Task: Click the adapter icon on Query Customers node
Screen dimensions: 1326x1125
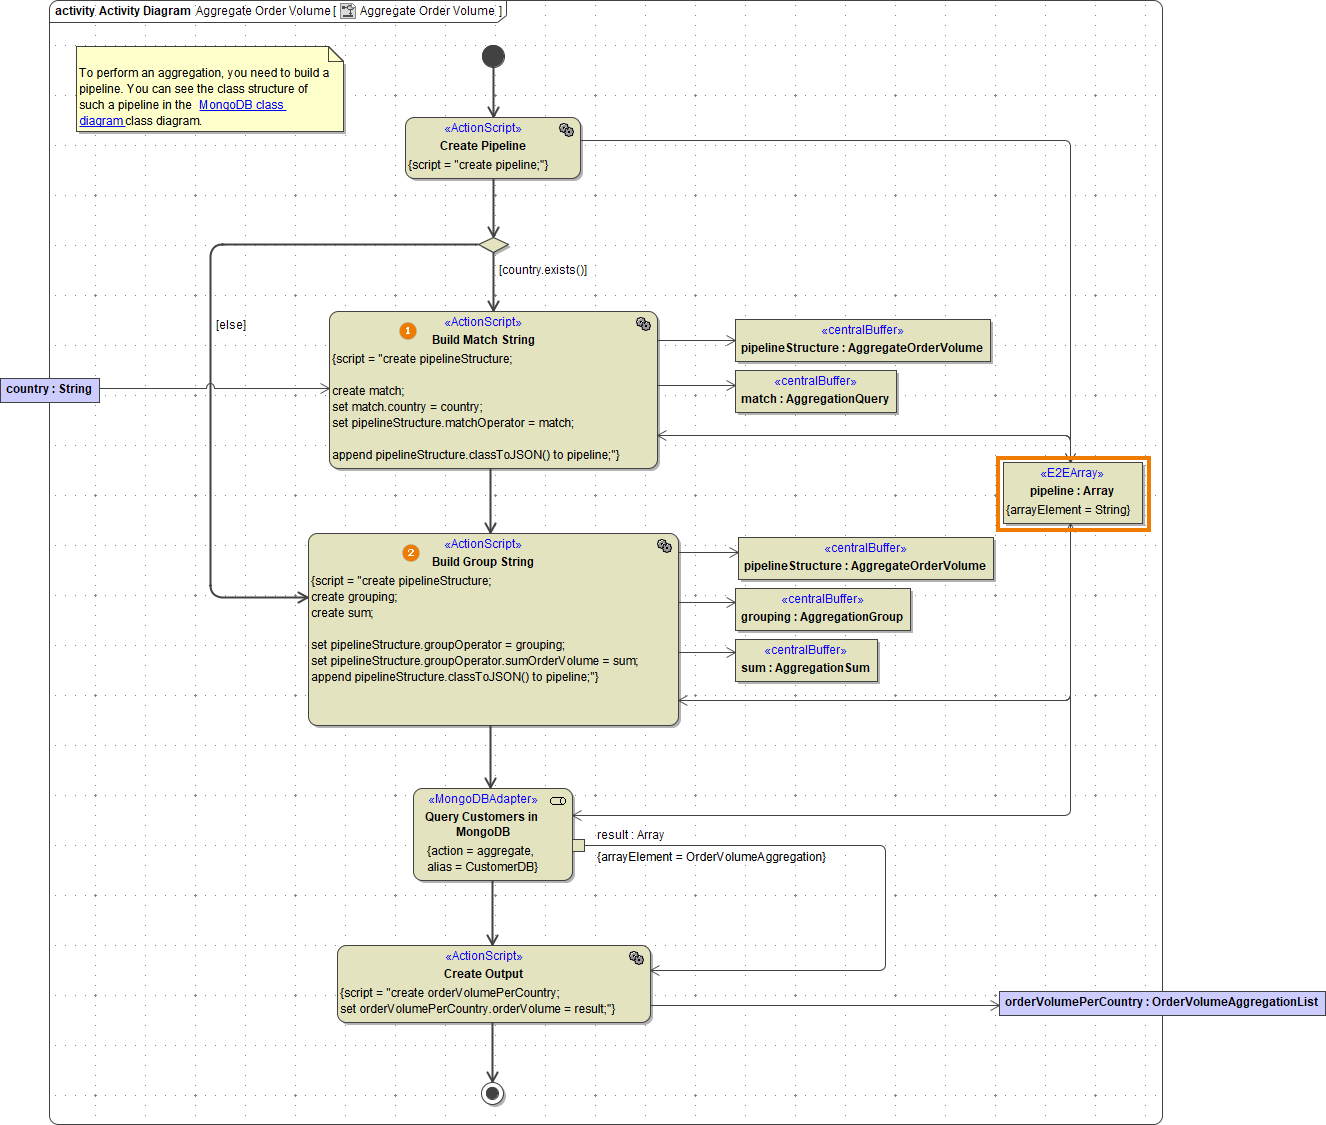Action: [559, 800]
